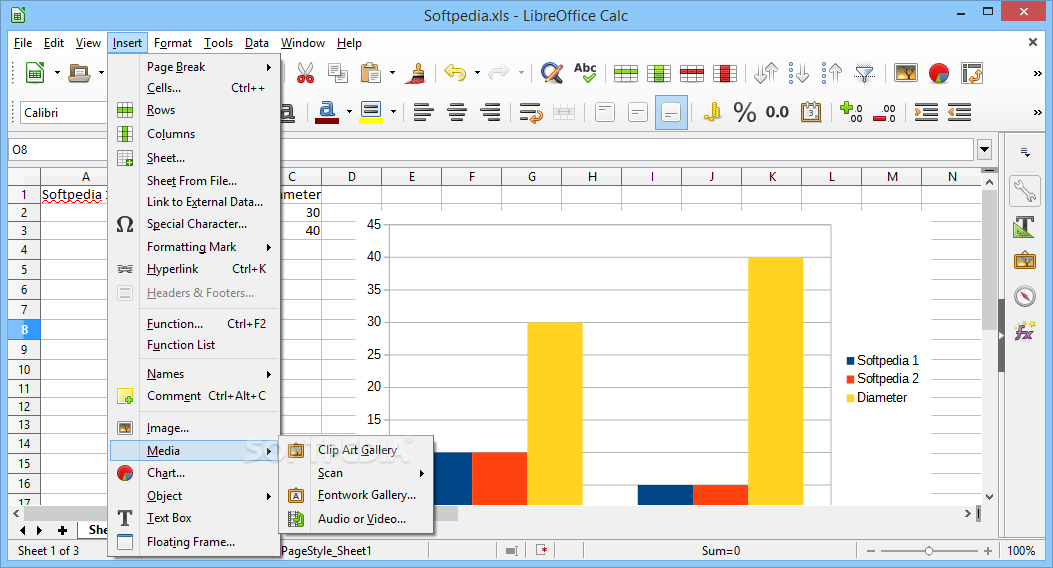Click the zoom out minus button

pyautogui.click(x=871, y=551)
